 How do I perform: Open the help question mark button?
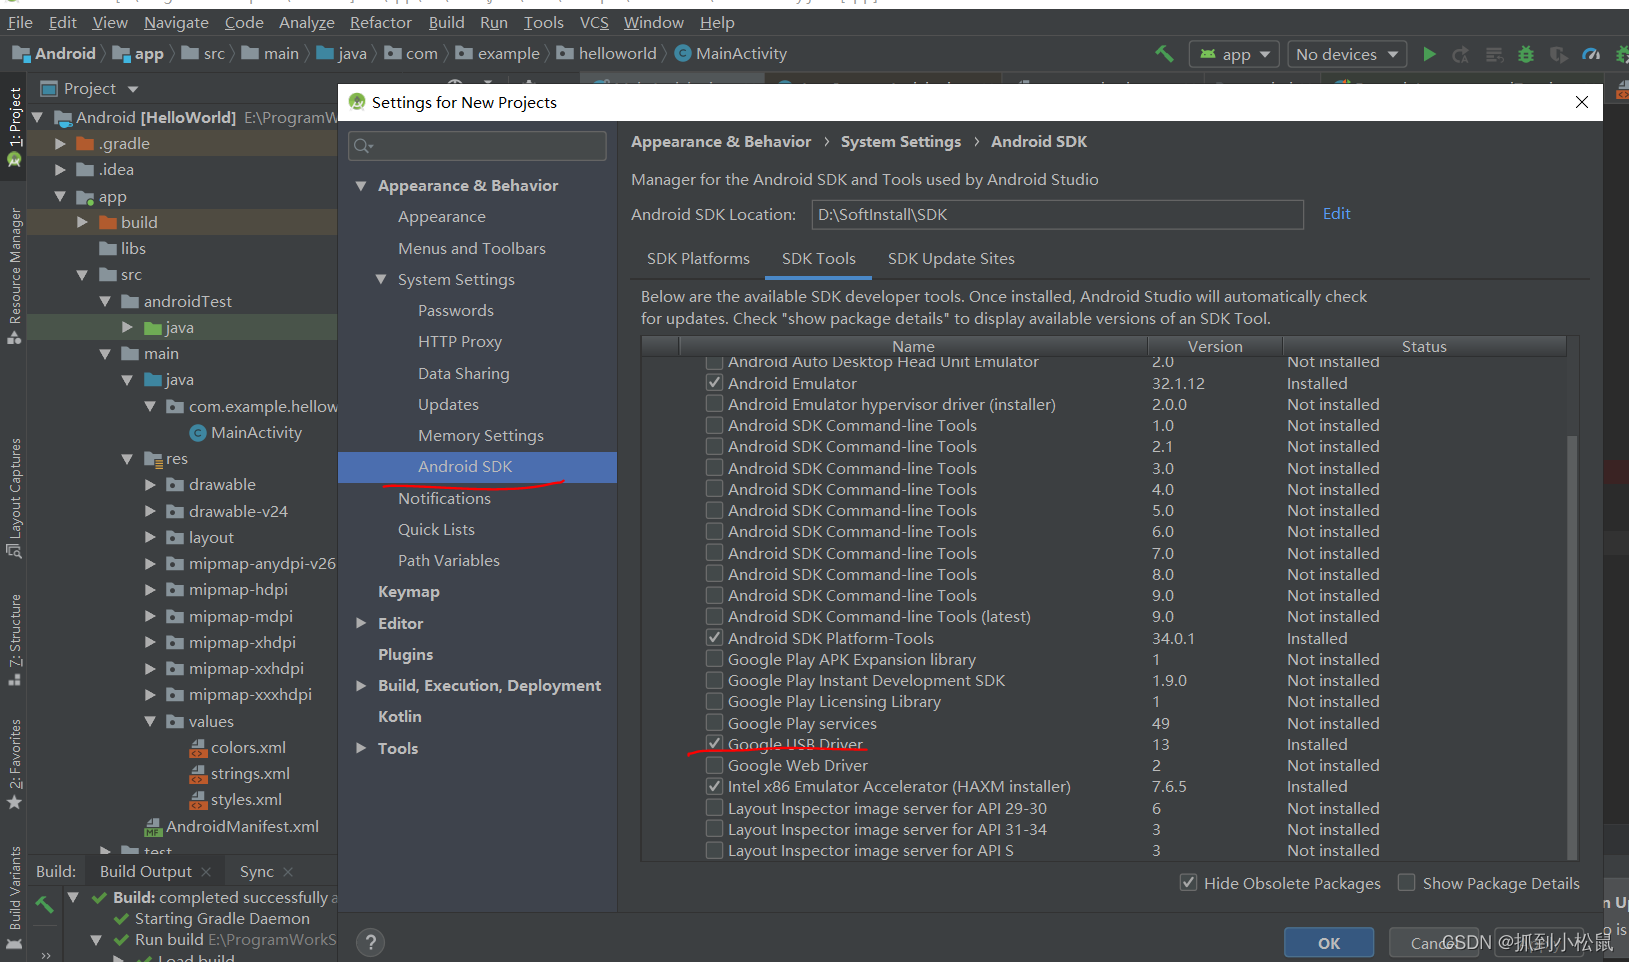370,942
